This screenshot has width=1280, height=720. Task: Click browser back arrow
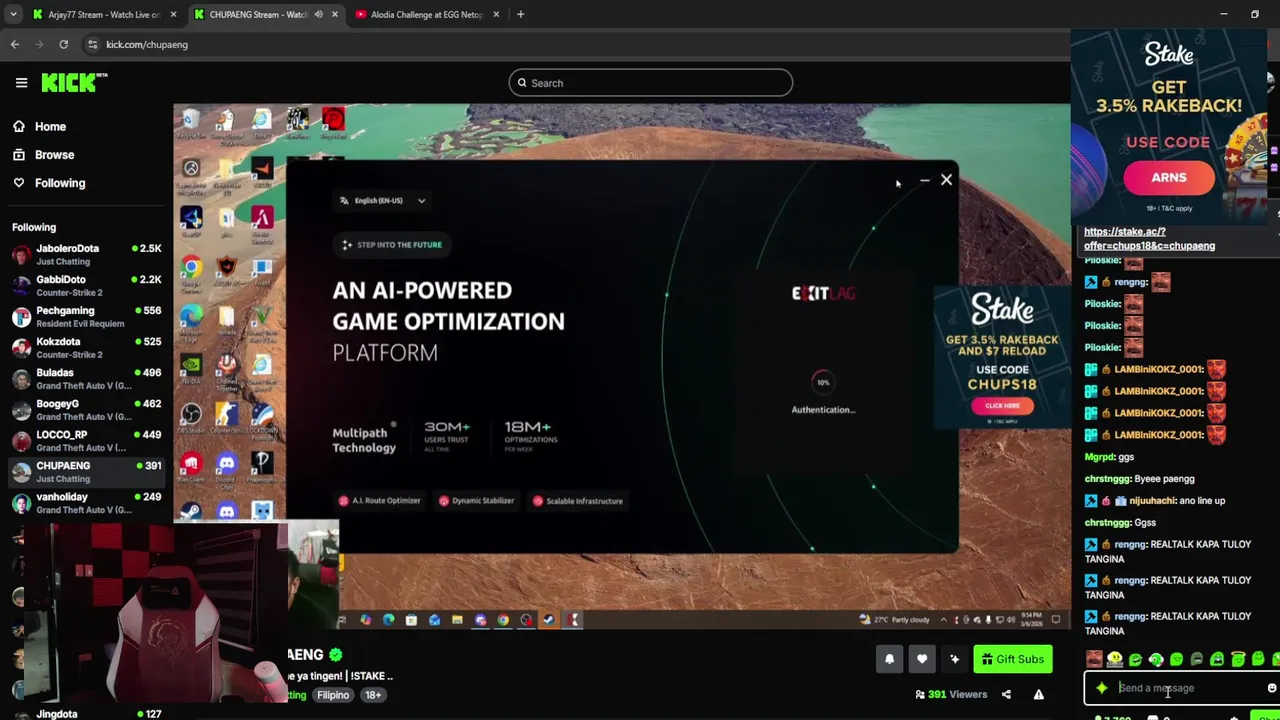click(15, 44)
